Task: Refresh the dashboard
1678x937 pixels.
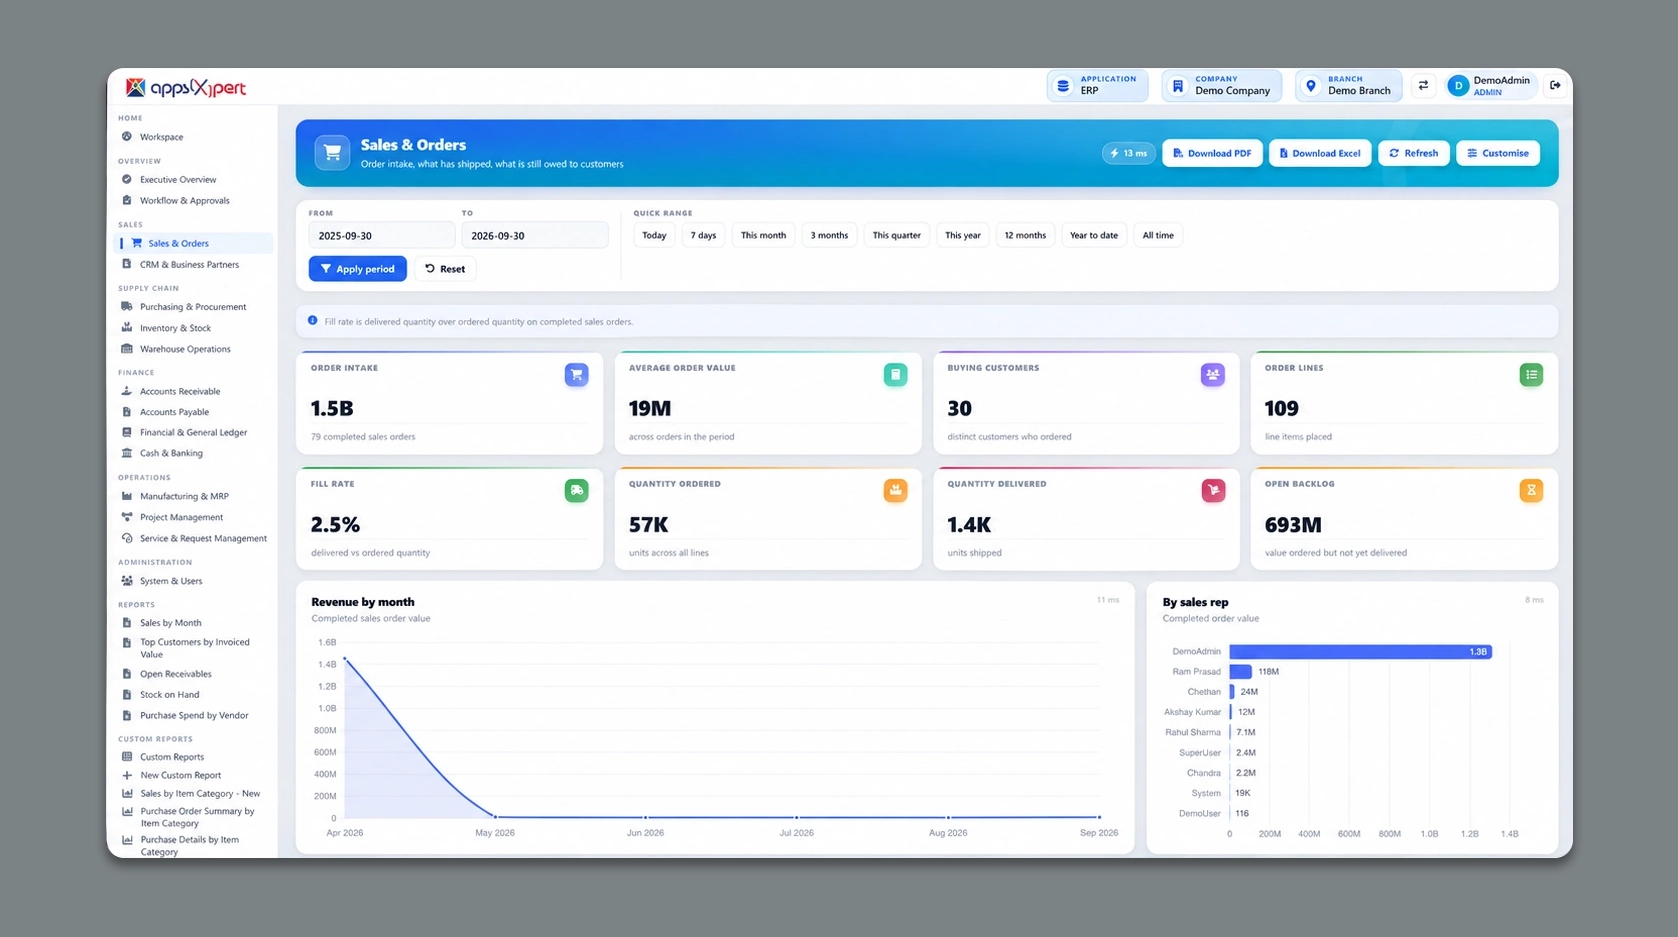Action: (1413, 153)
